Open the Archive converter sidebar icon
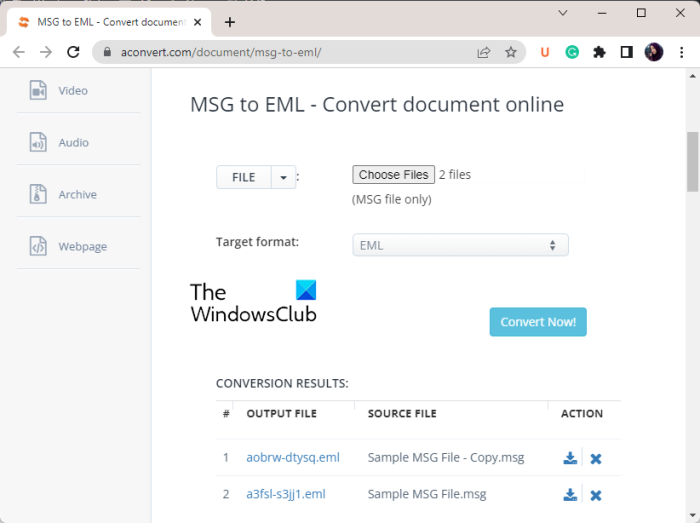 pyautogui.click(x=38, y=194)
